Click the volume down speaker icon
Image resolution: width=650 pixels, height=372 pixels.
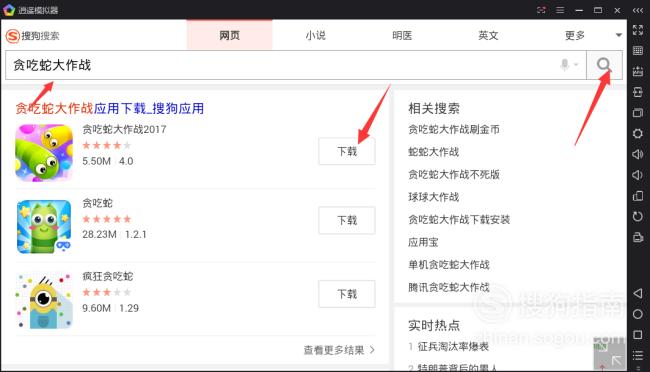tap(638, 175)
